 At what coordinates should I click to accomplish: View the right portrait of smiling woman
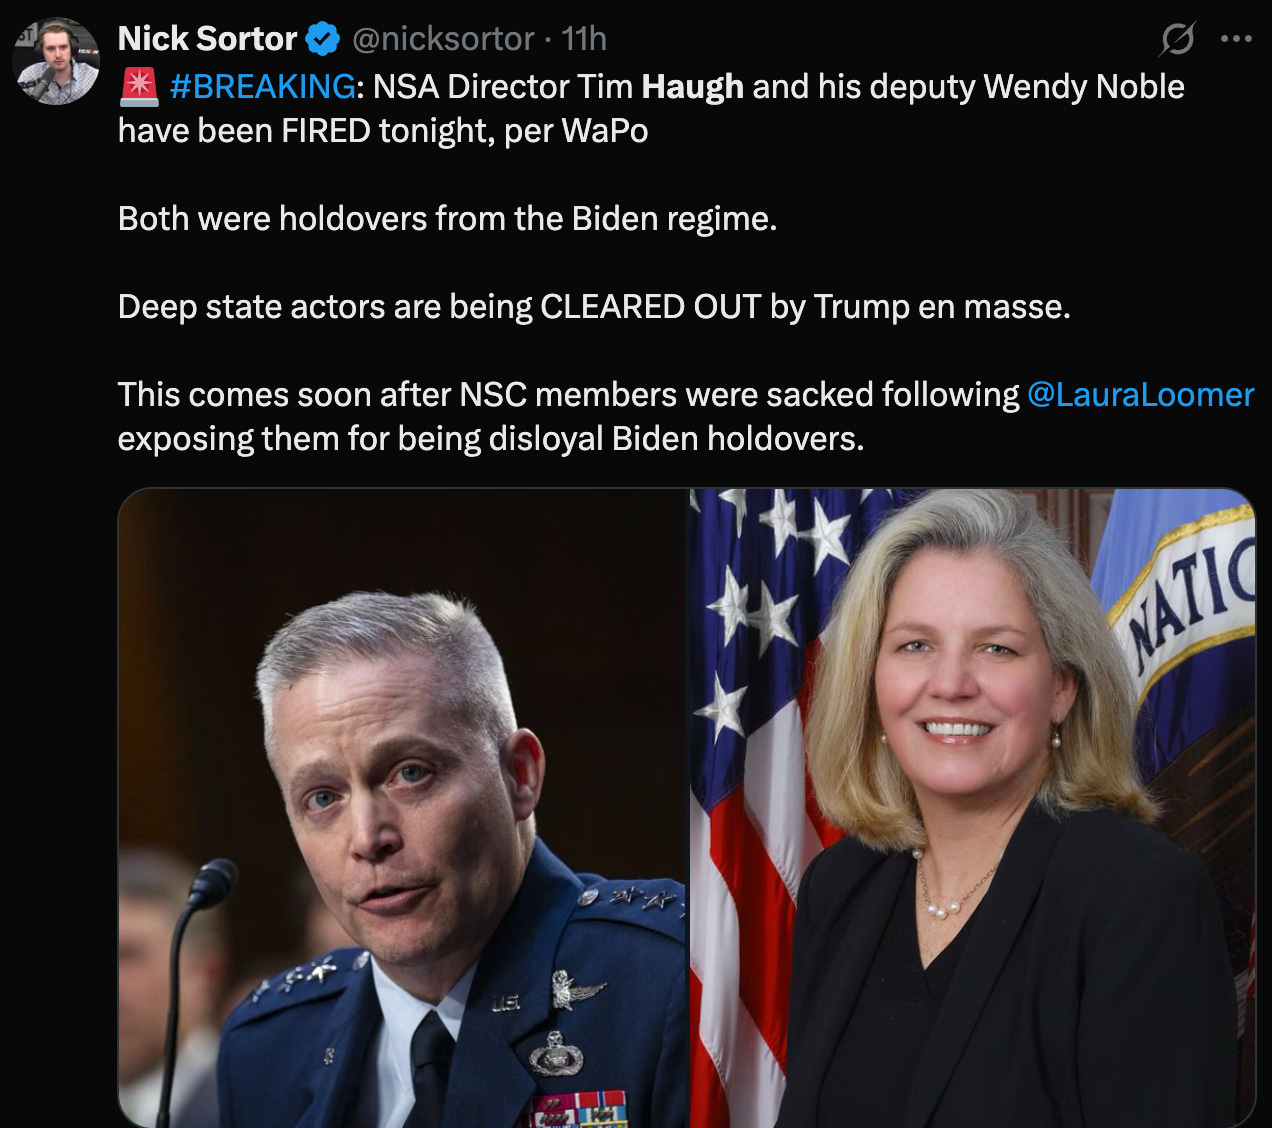[972, 808]
